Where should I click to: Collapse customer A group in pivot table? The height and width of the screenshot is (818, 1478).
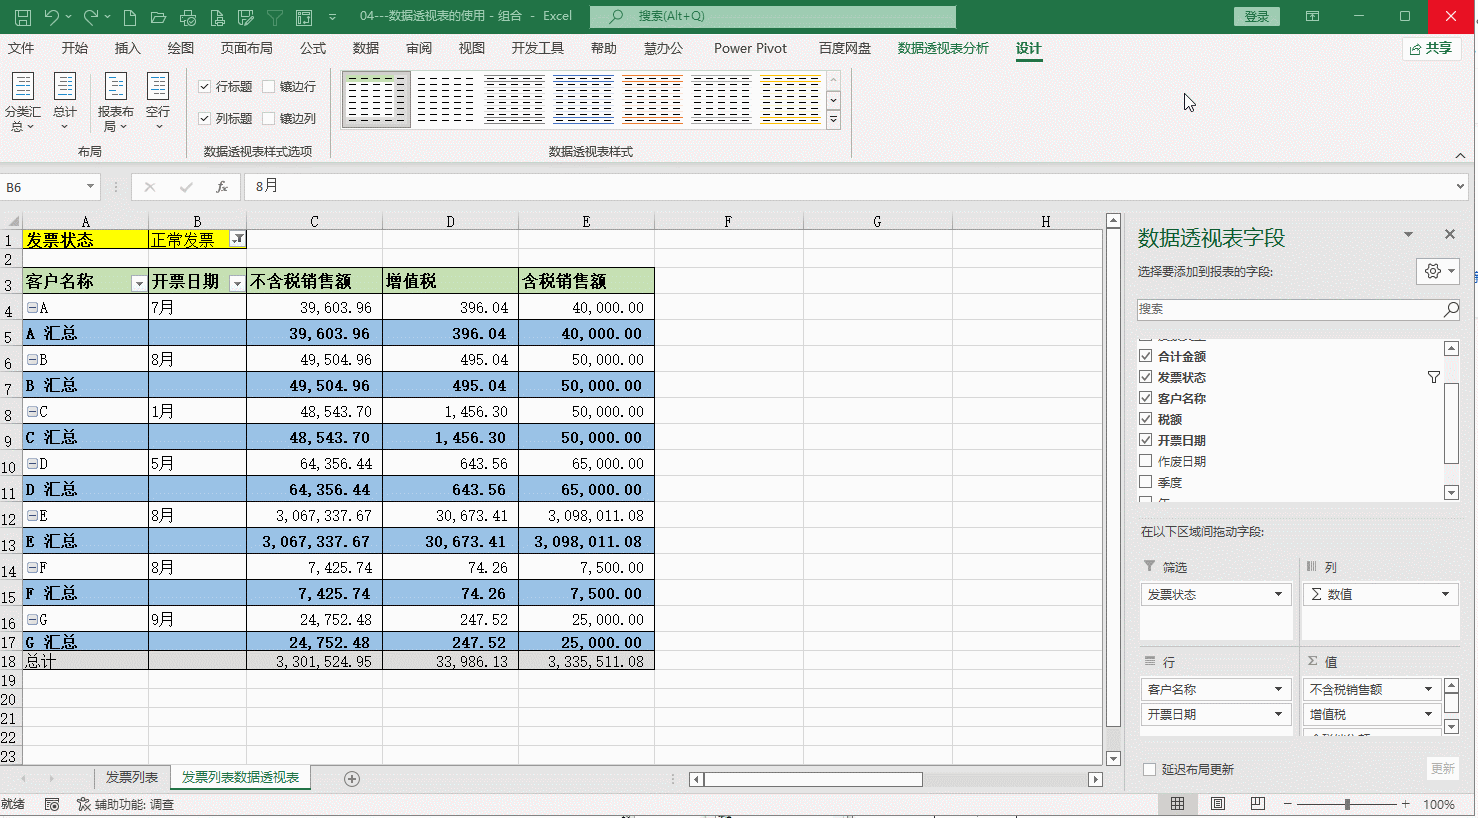(x=32, y=308)
